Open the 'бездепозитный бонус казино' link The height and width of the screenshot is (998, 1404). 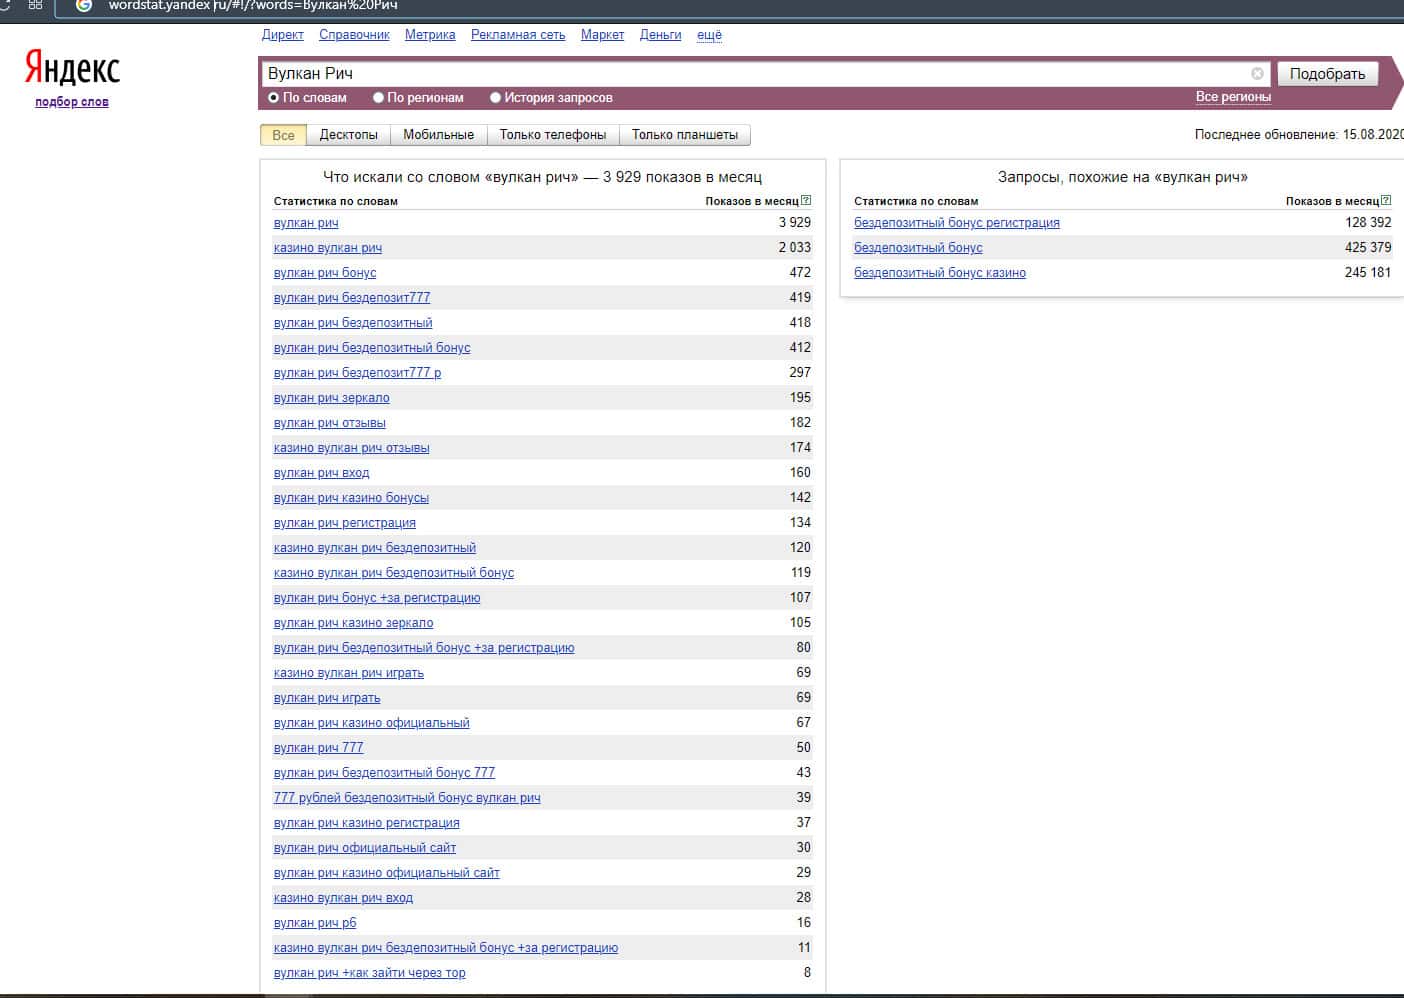click(939, 273)
